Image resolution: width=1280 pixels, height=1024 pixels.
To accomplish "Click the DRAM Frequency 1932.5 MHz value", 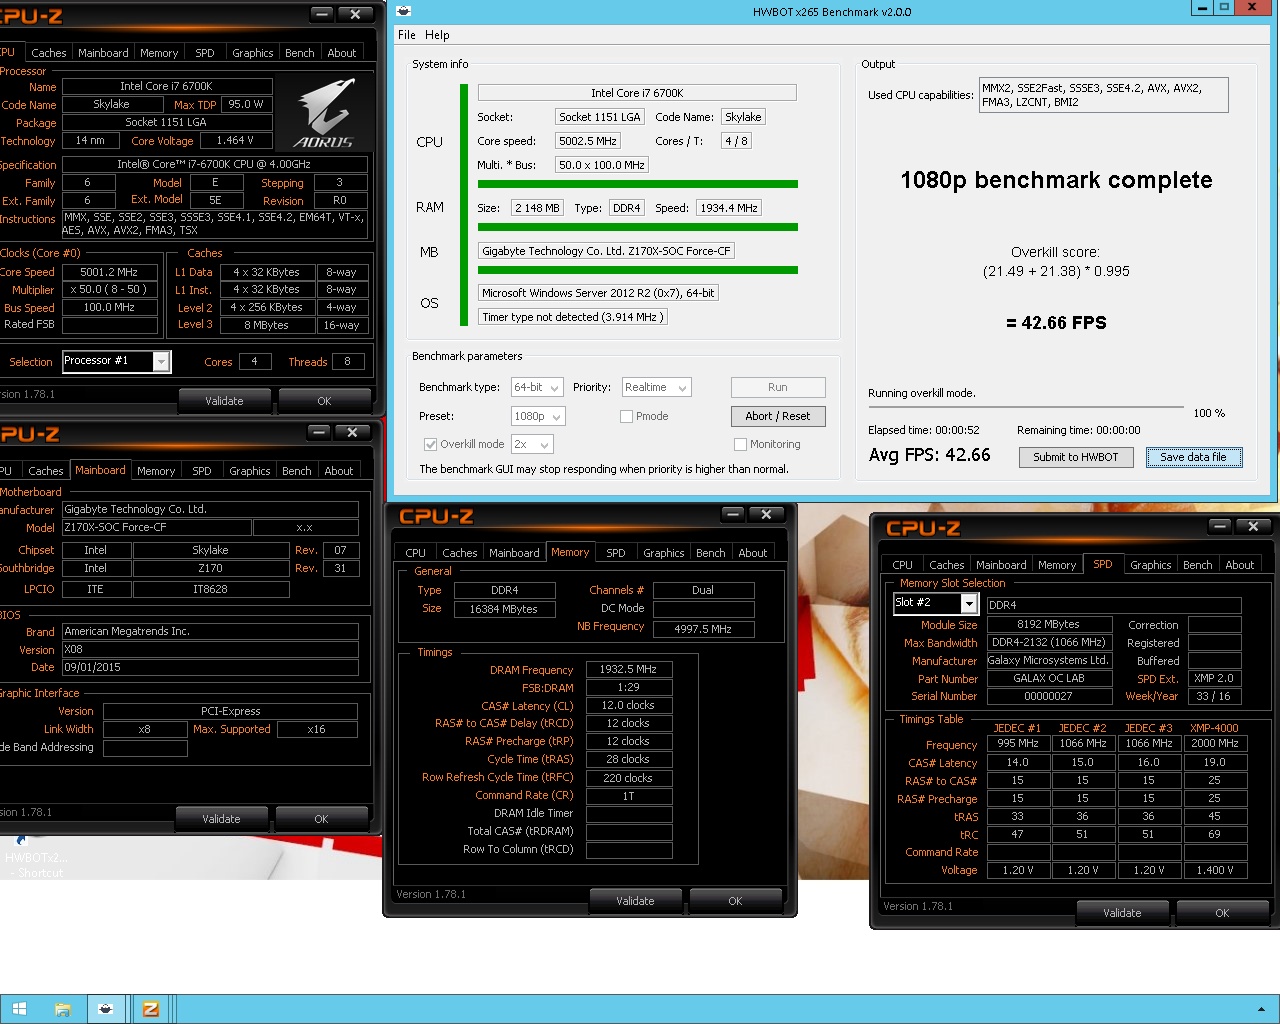I will pyautogui.click(x=629, y=670).
